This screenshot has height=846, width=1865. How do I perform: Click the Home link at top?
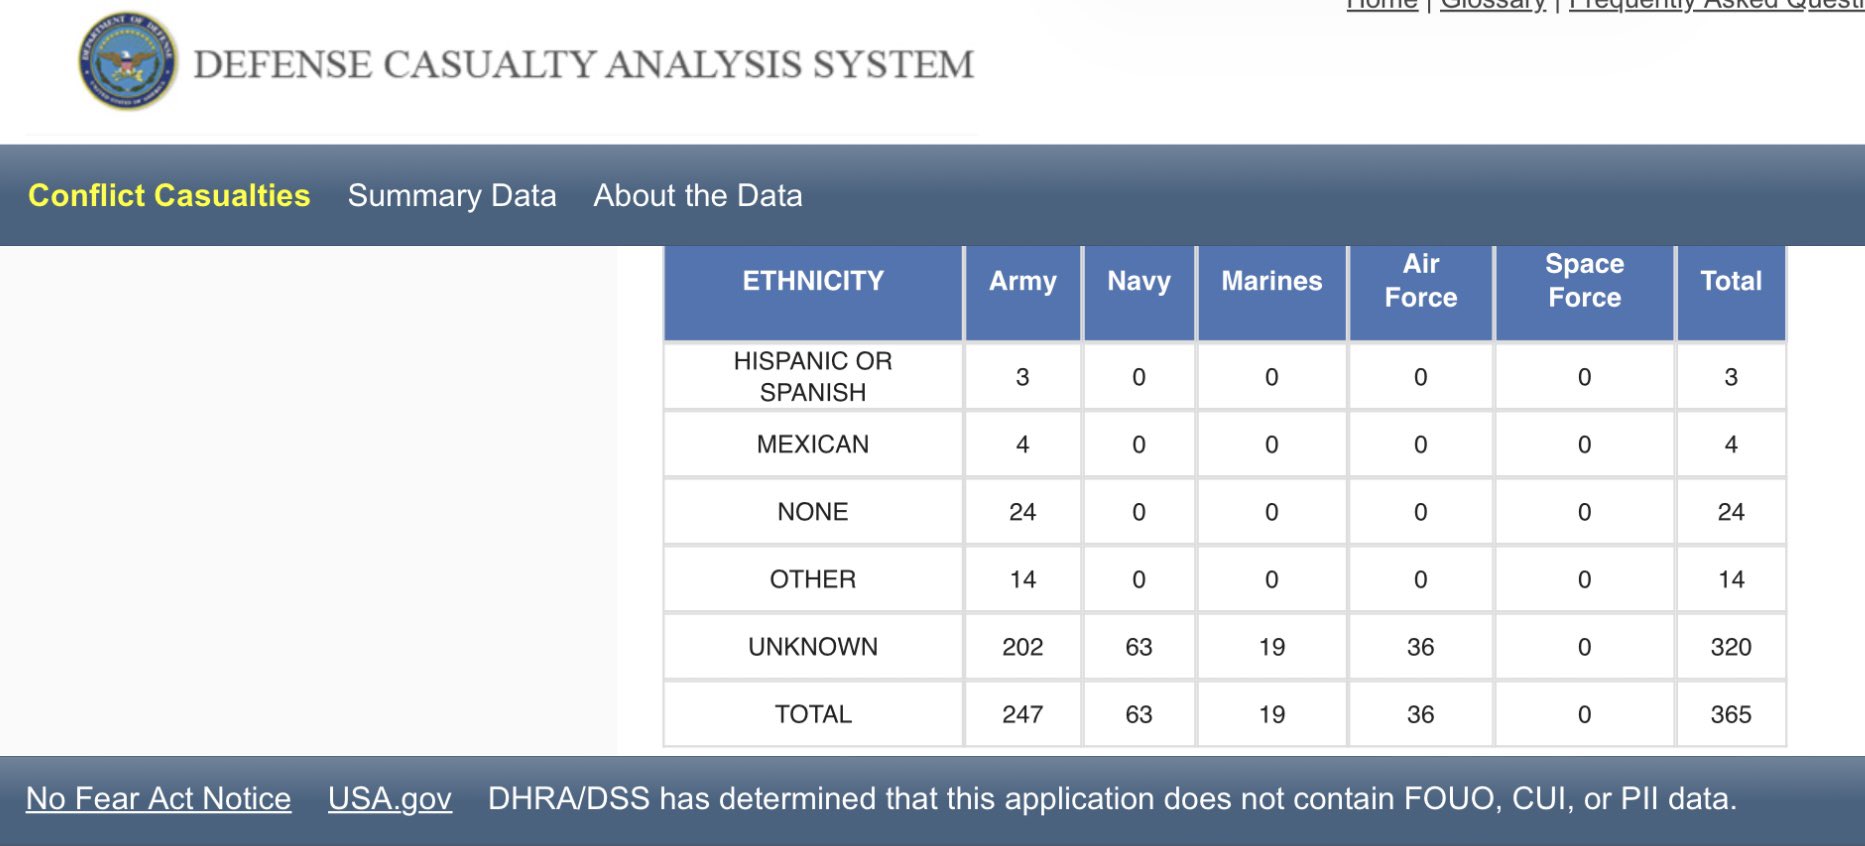click(1382, 5)
